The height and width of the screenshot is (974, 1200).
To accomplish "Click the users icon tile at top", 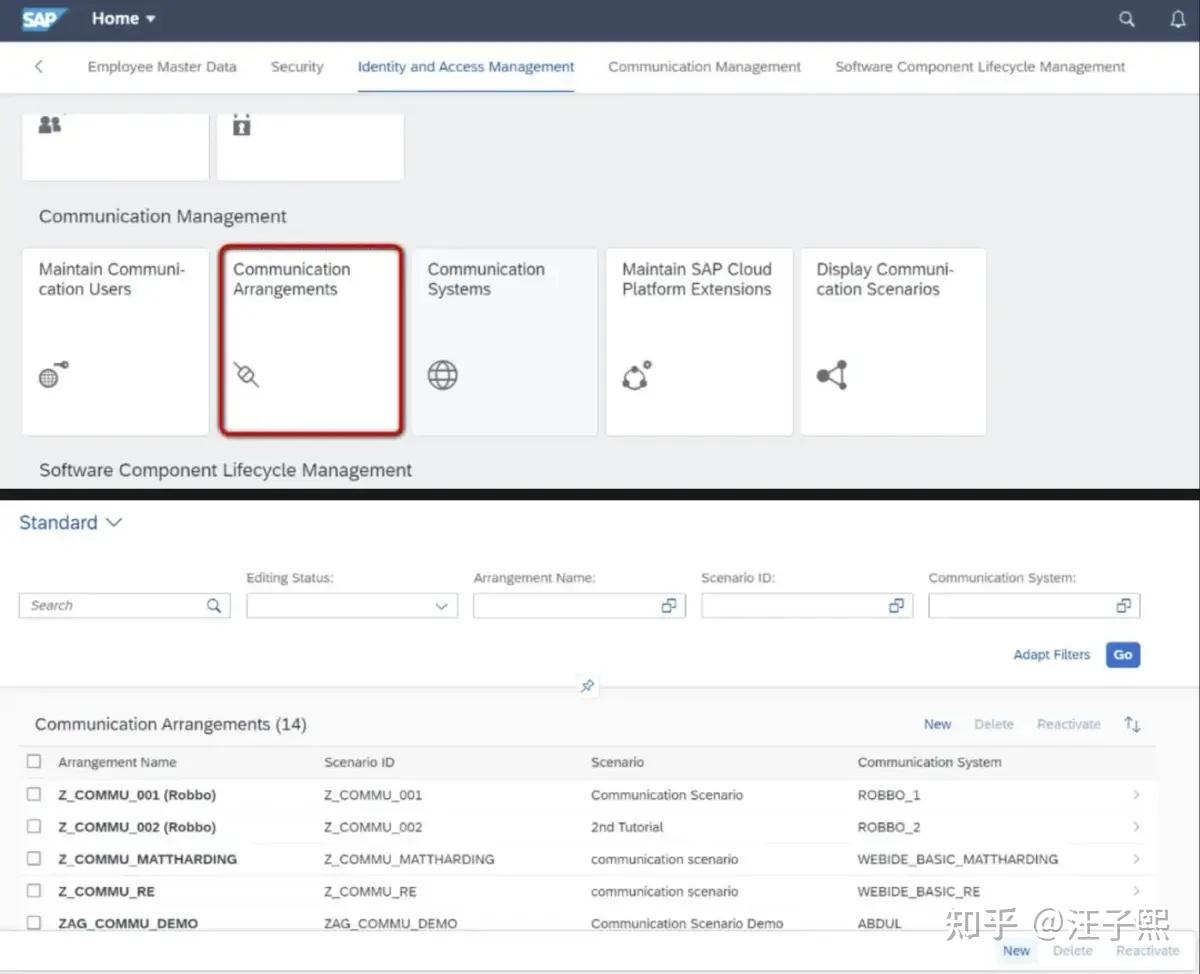I will click(x=115, y=146).
